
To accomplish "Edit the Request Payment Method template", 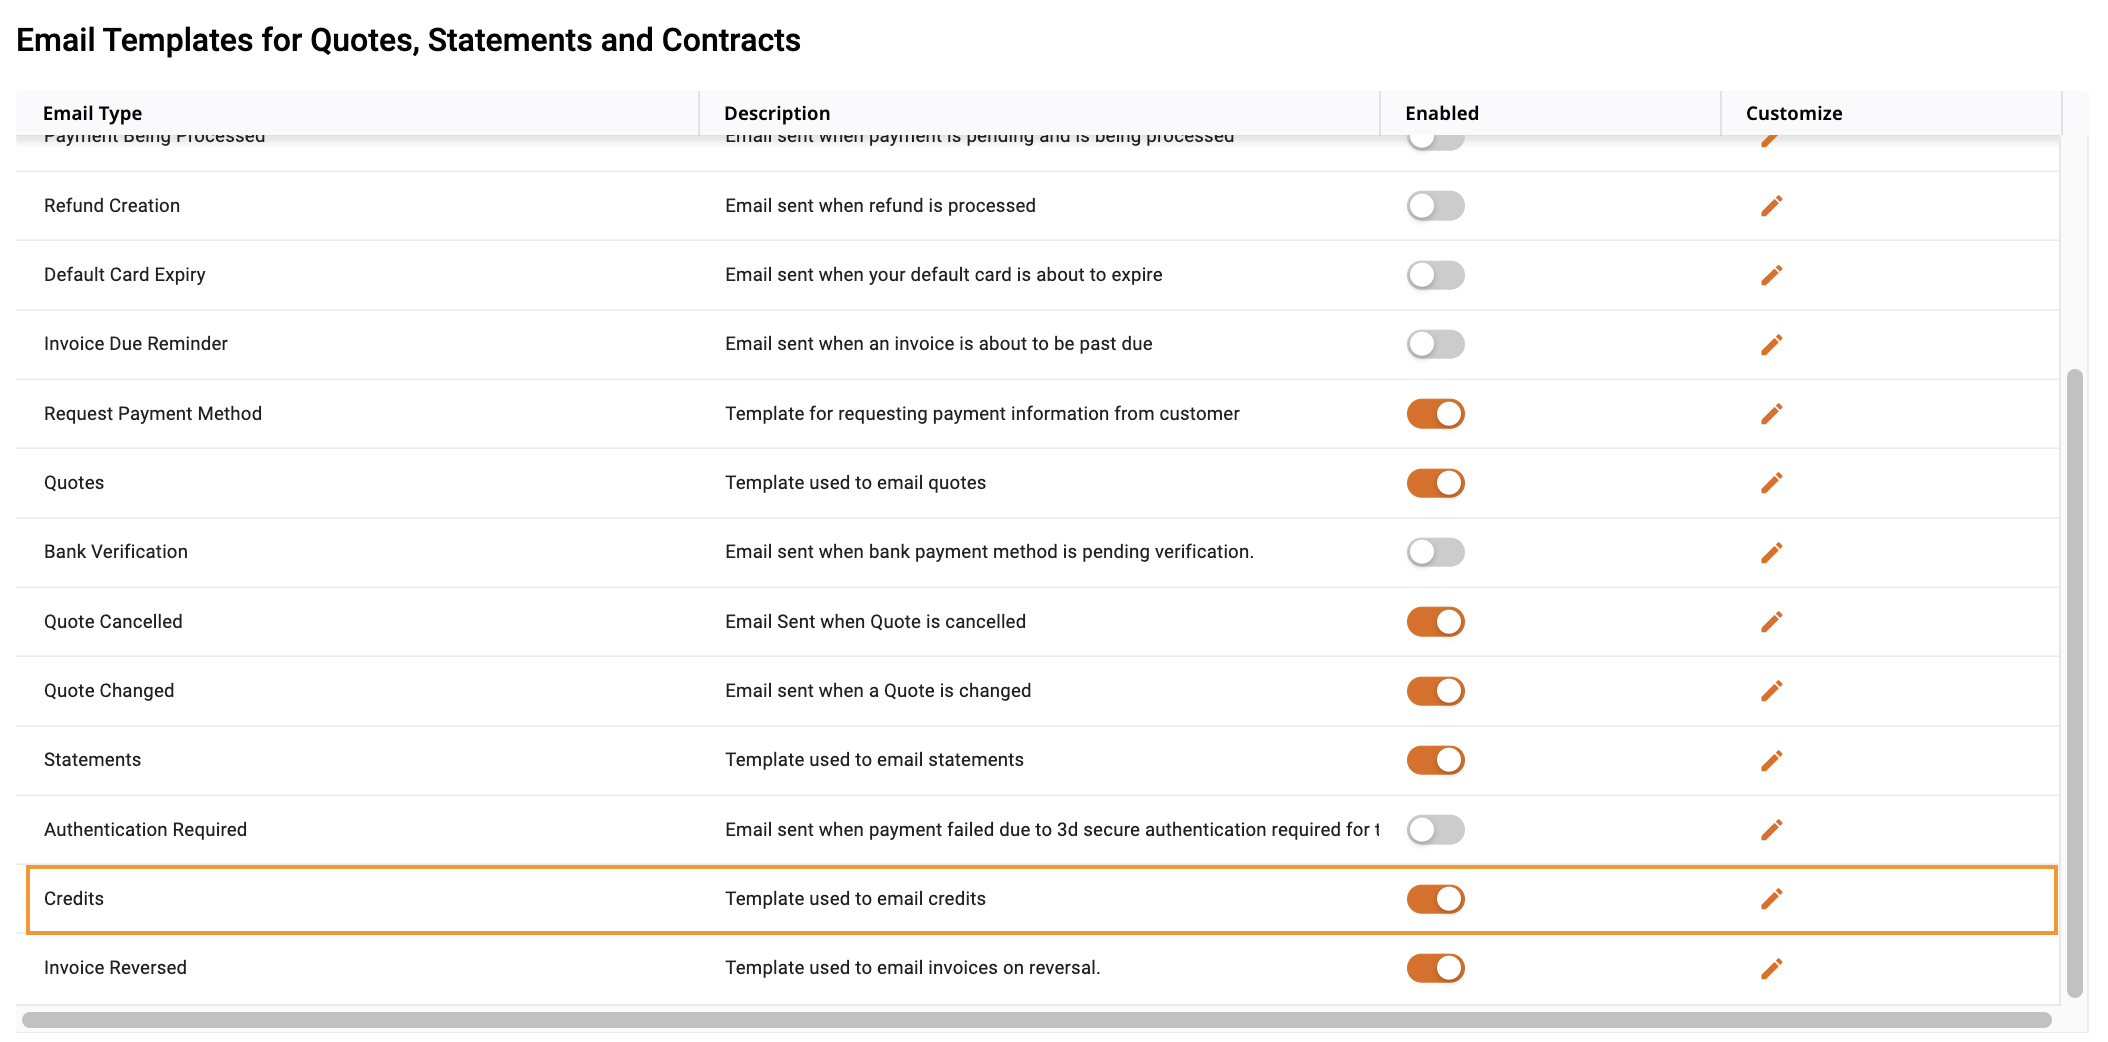I will coord(1771,414).
